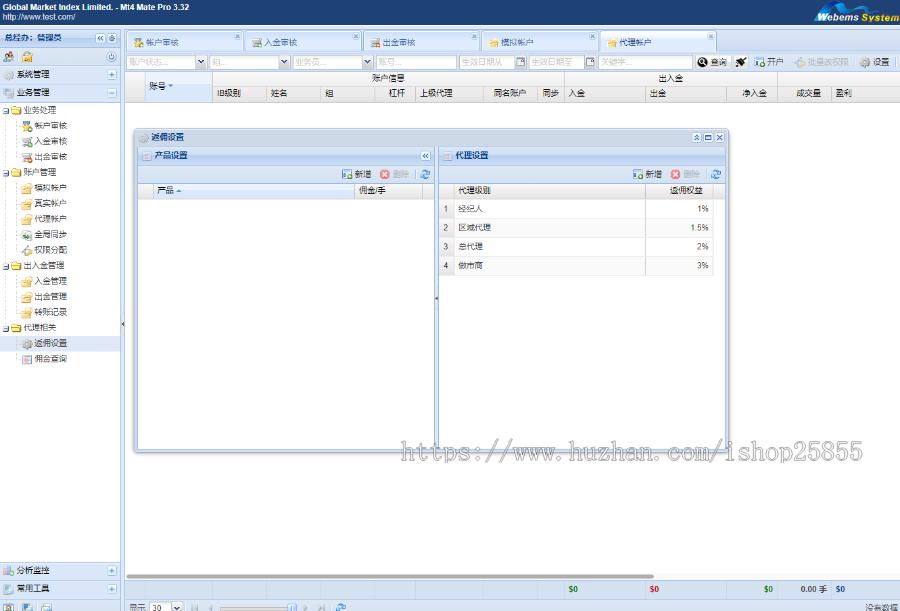Image resolution: width=900 pixels, height=611 pixels.
Task: Open 入金管理 in the sidebar tree
Action: coord(51,281)
